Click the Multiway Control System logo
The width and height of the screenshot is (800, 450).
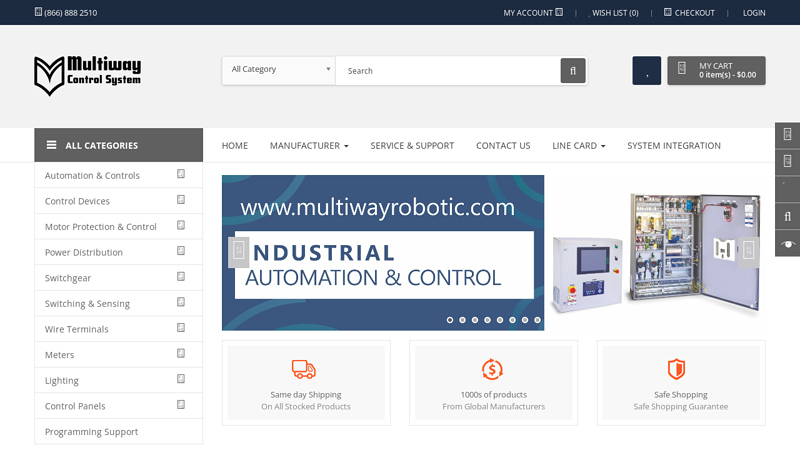[88, 76]
